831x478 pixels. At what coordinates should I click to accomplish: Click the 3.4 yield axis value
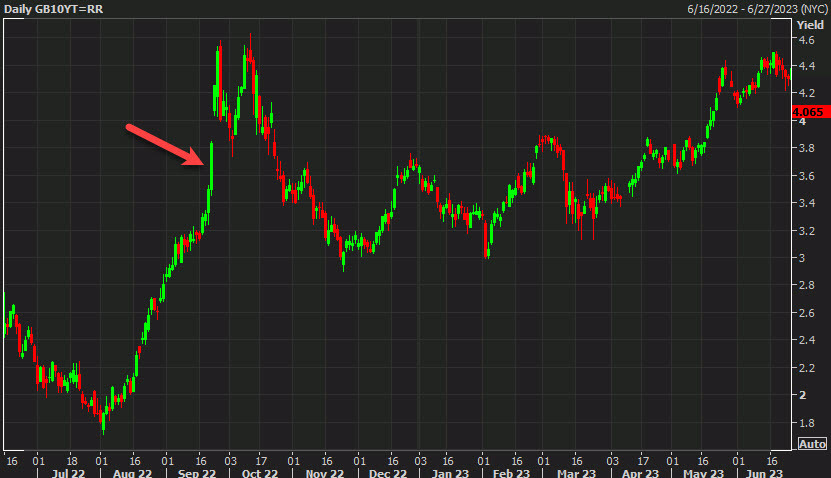point(807,203)
